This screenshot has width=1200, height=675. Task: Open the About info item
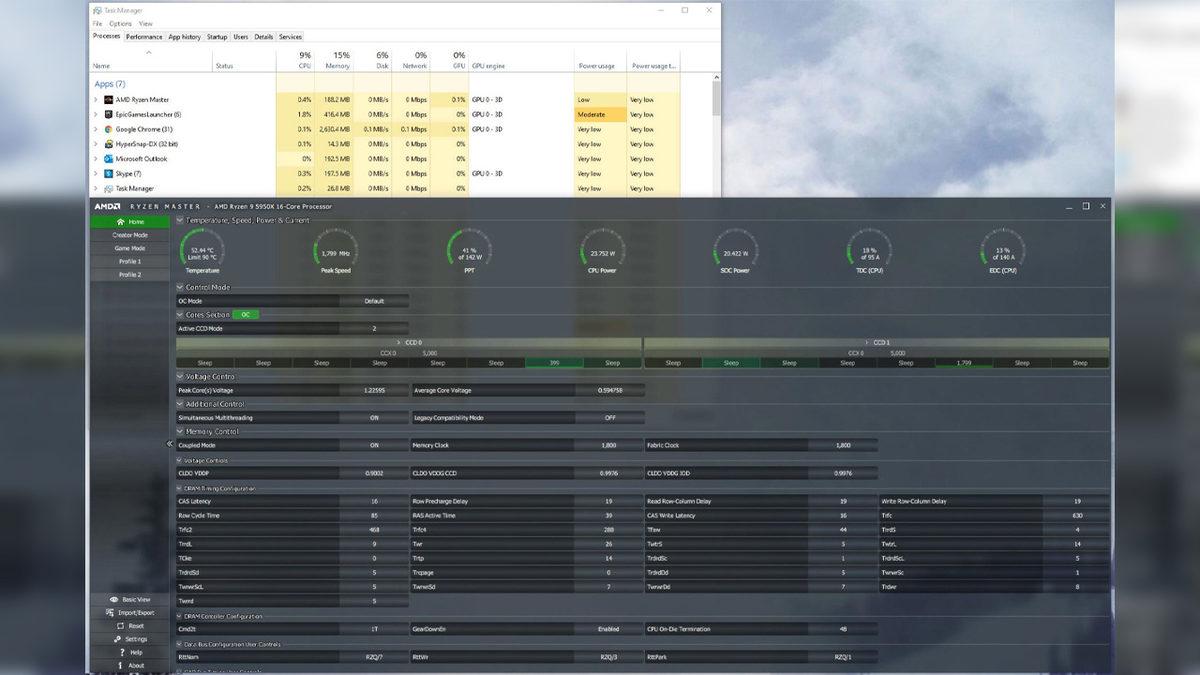tap(121, 665)
